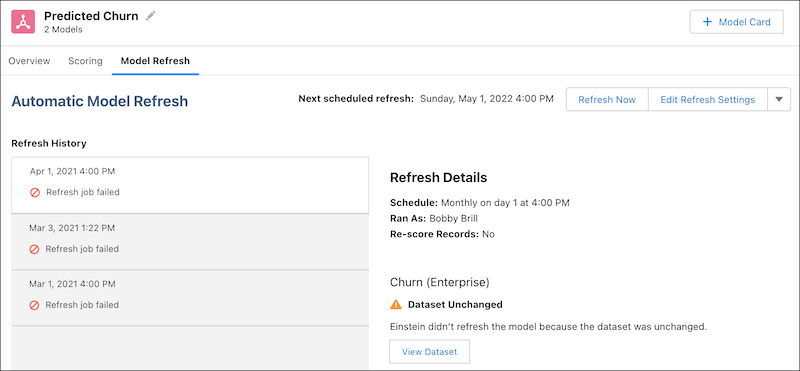Click the Refresh Now button
800x371 pixels.
[x=607, y=100]
